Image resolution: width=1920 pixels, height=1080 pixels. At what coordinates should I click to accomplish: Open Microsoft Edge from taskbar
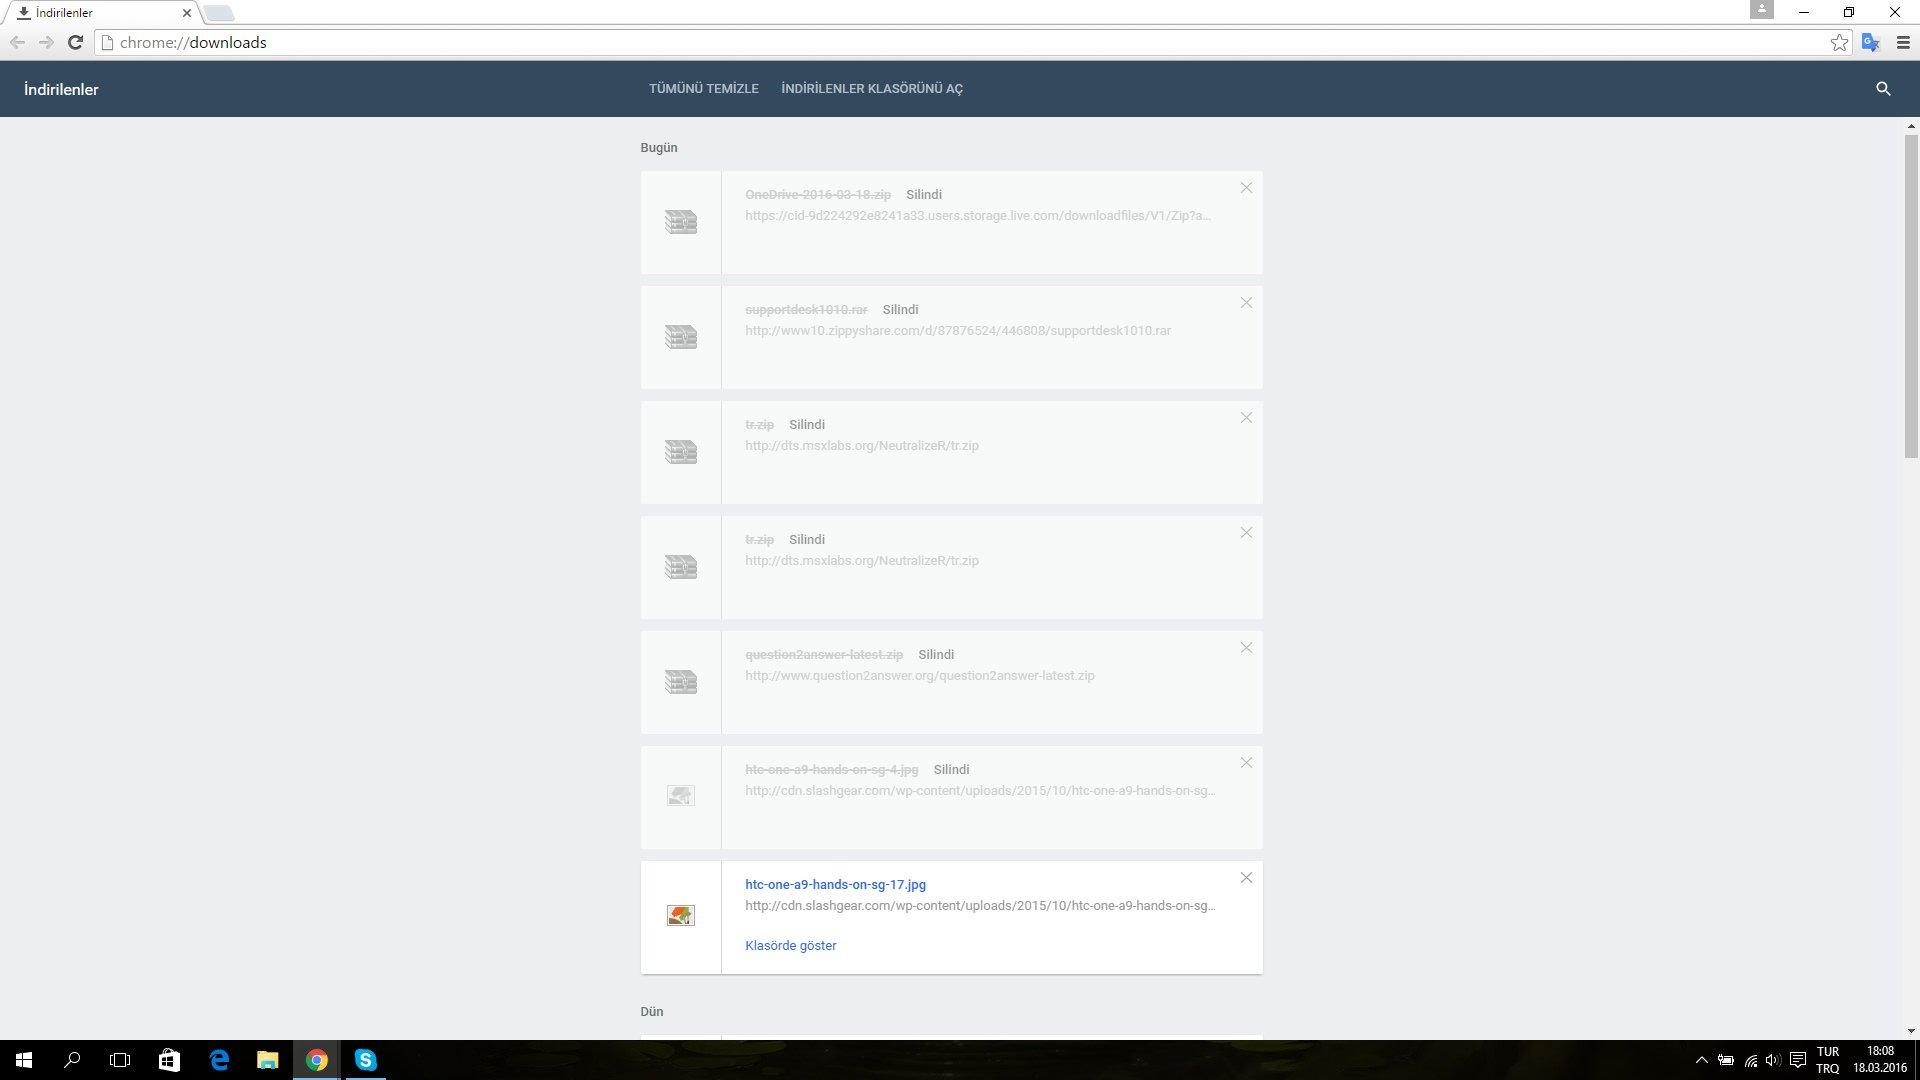coord(219,1060)
